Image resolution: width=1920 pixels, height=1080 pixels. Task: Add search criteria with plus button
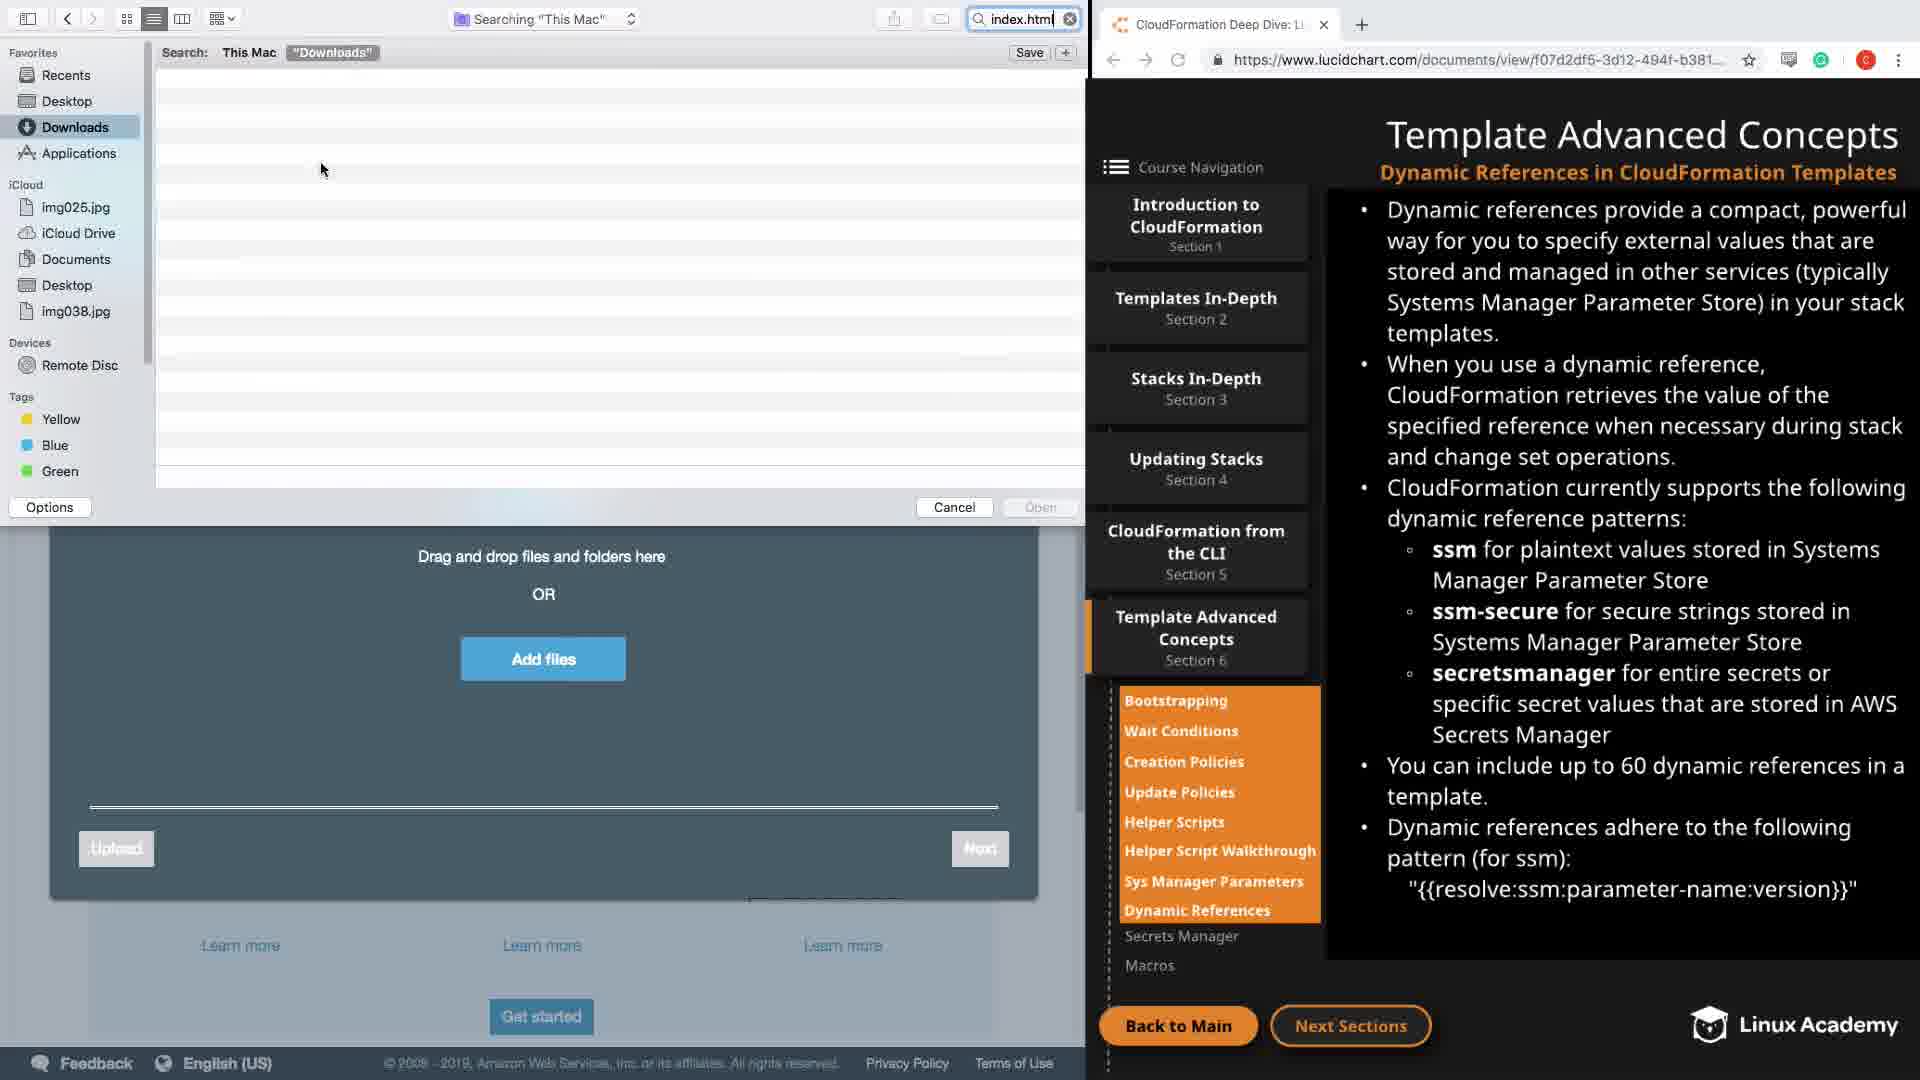[1066, 53]
